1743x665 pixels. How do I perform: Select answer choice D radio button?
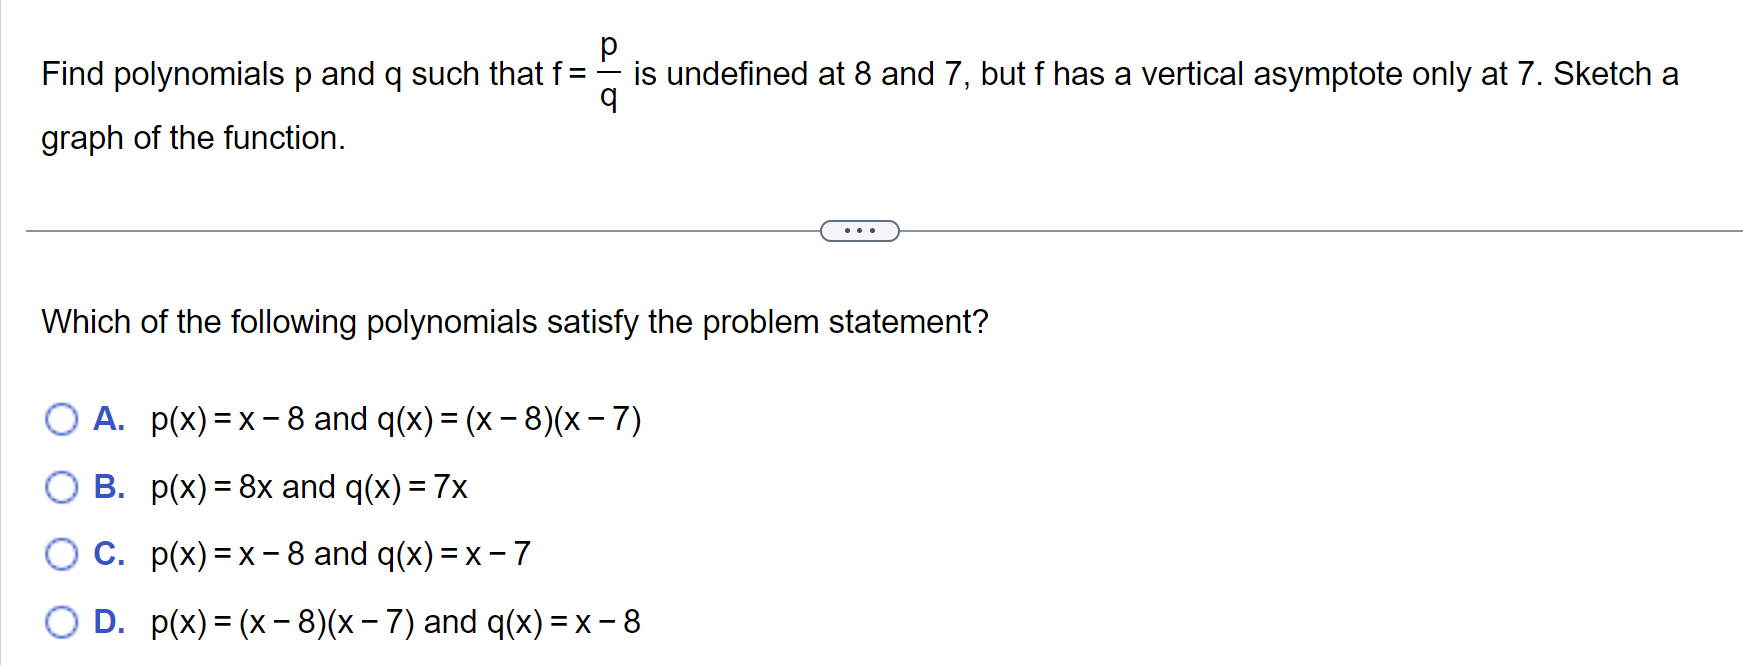point(62,622)
